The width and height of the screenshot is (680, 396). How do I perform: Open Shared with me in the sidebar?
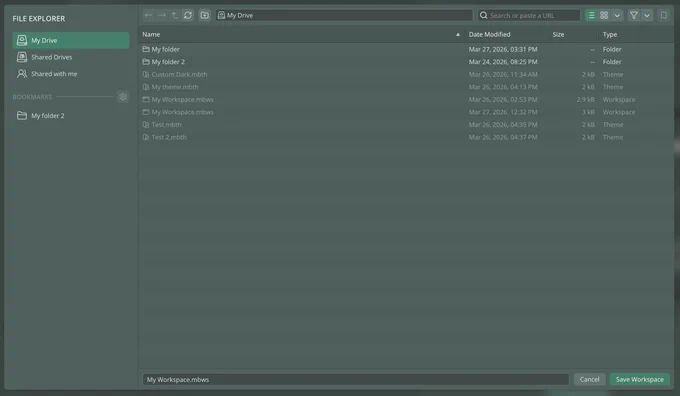pyautogui.click(x=71, y=74)
